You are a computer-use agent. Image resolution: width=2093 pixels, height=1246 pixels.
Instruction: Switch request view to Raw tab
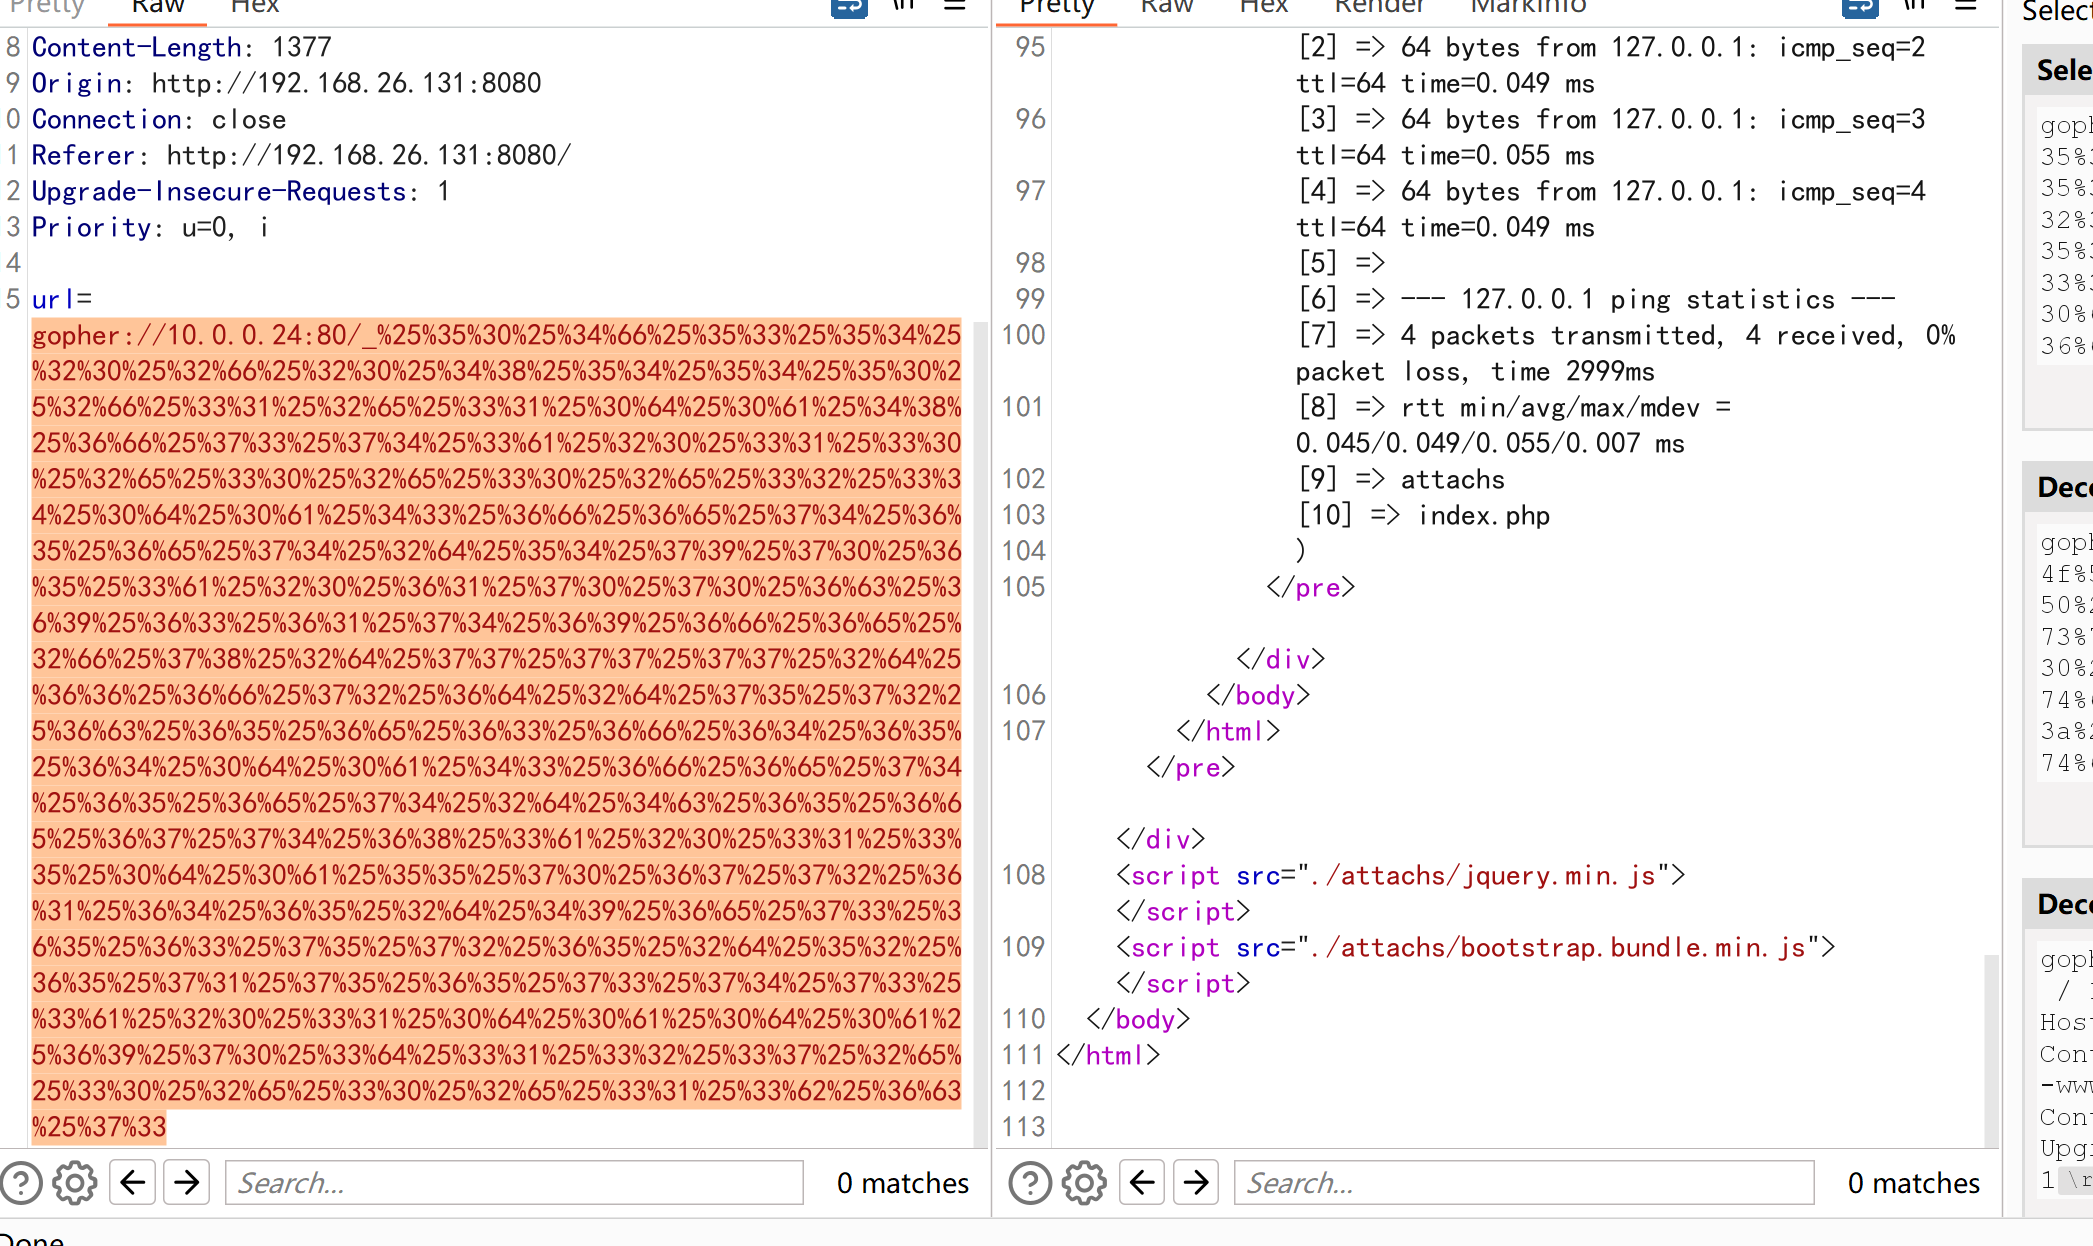tap(158, 7)
